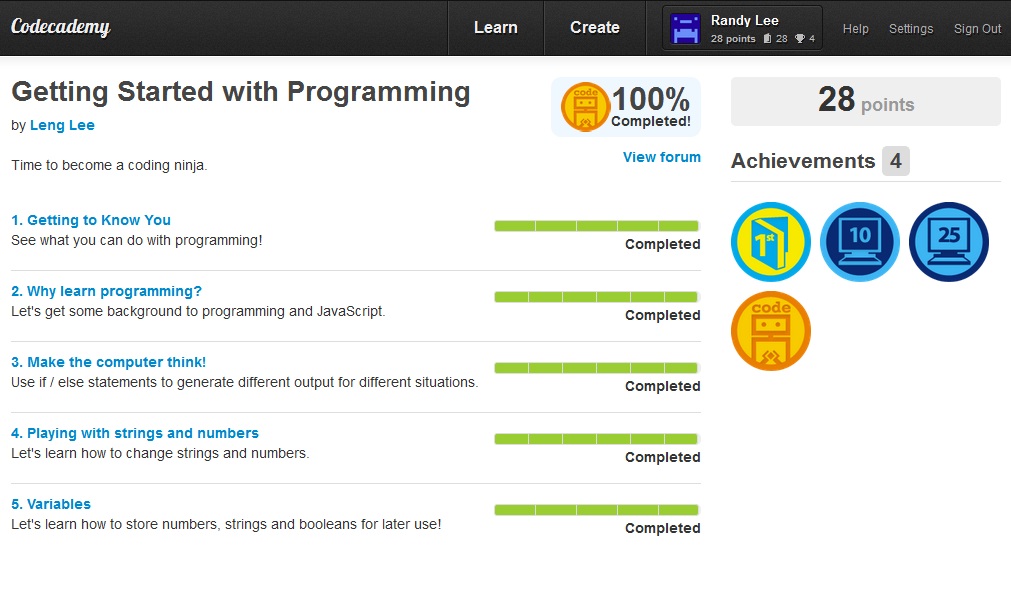The image size is (1011, 604).
Task: Go to the Help page
Action: click(855, 29)
